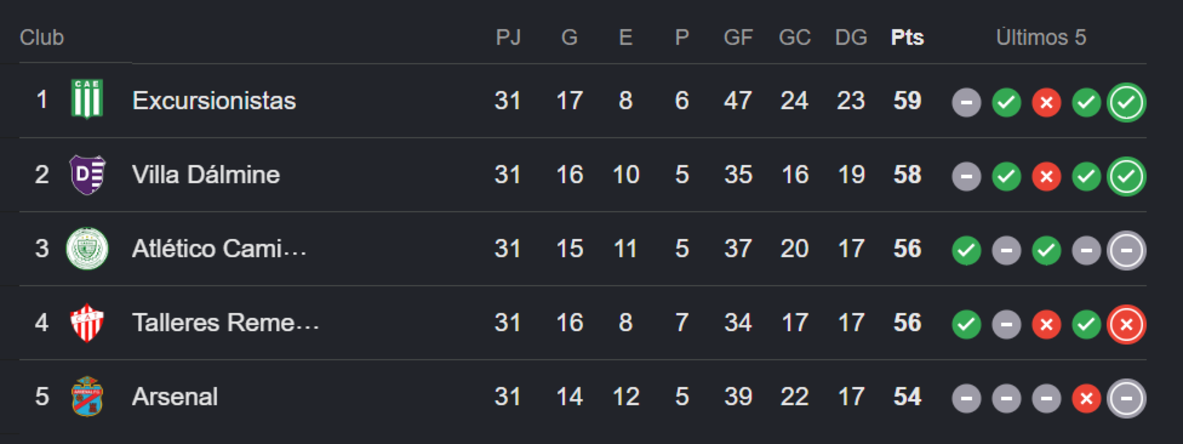Open the Villa Dálmine team link
1183x444 pixels.
[206, 174]
